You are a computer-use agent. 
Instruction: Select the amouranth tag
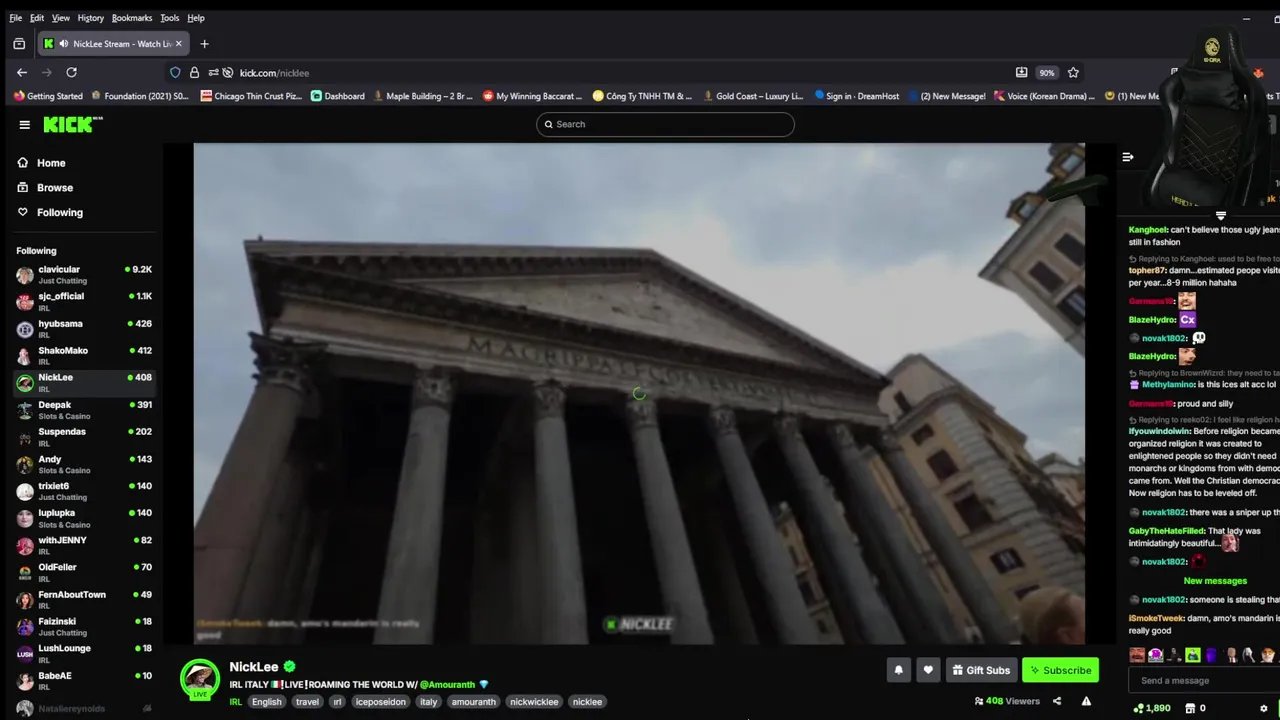(474, 702)
